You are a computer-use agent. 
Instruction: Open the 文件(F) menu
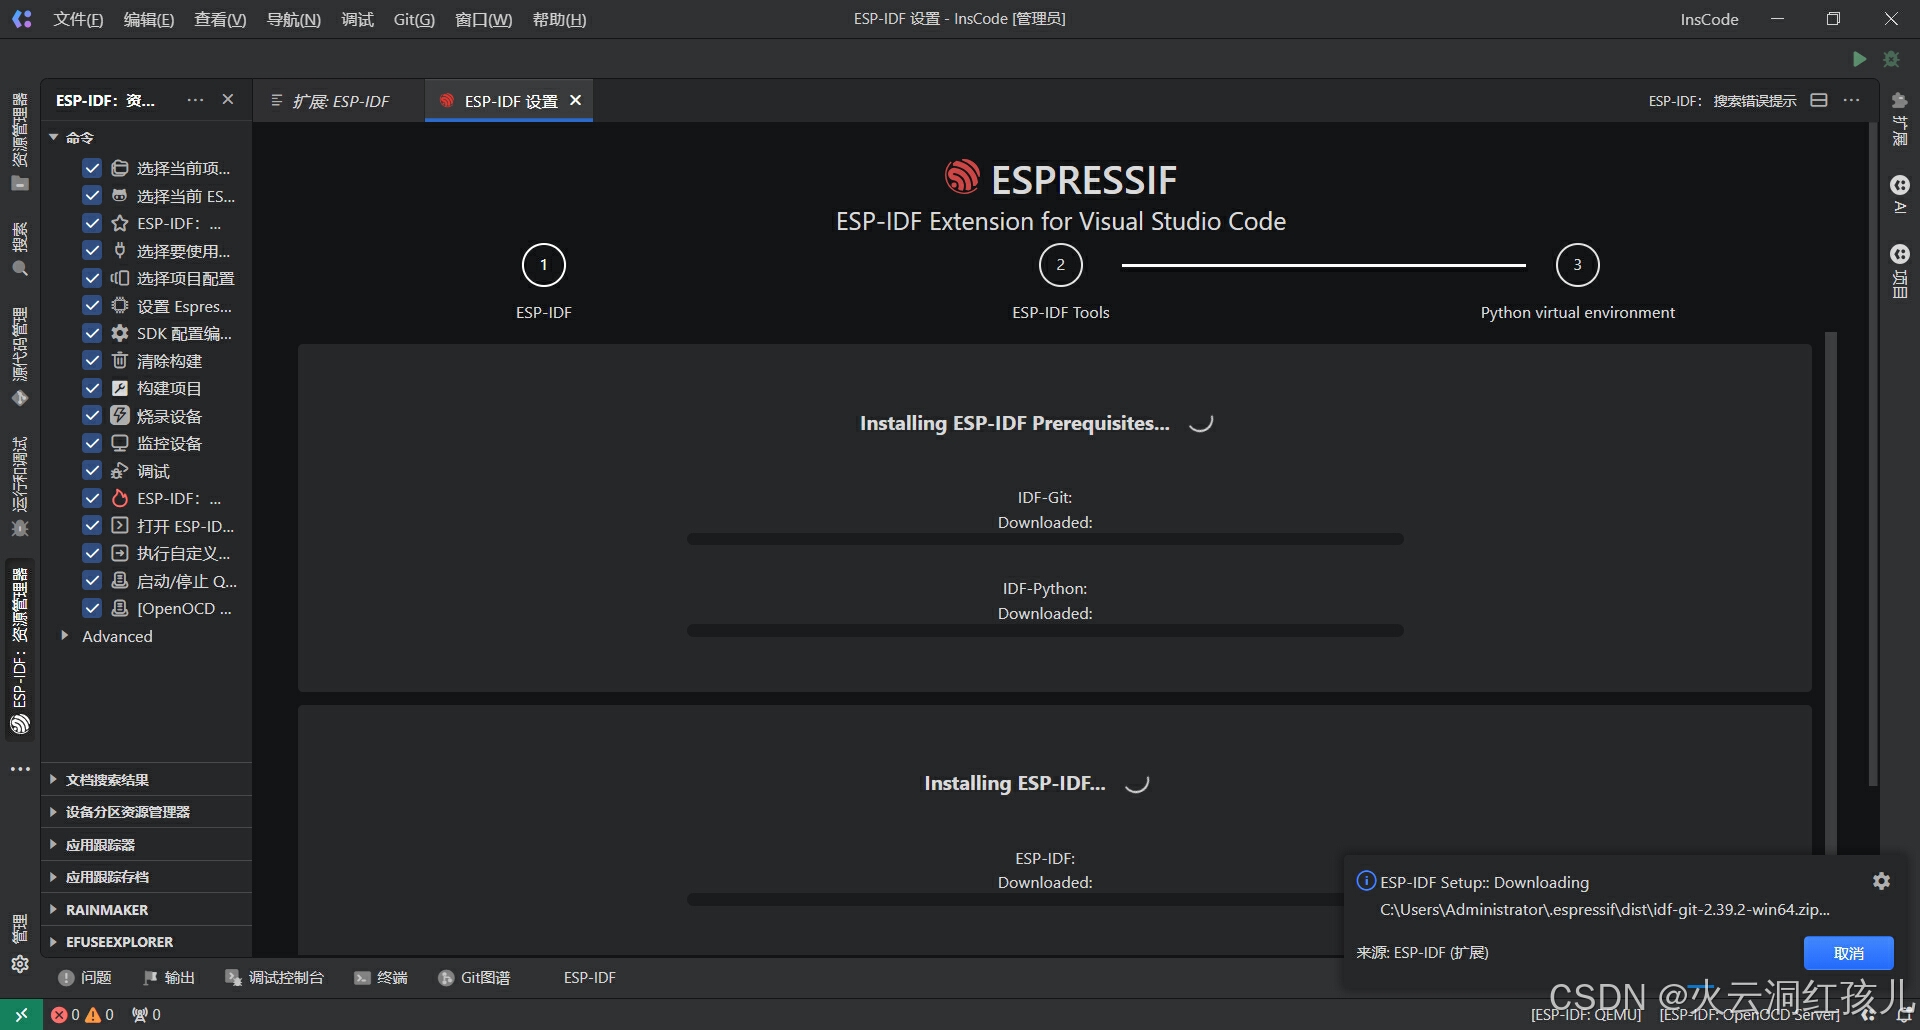pyautogui.click(x=78, y=19)
